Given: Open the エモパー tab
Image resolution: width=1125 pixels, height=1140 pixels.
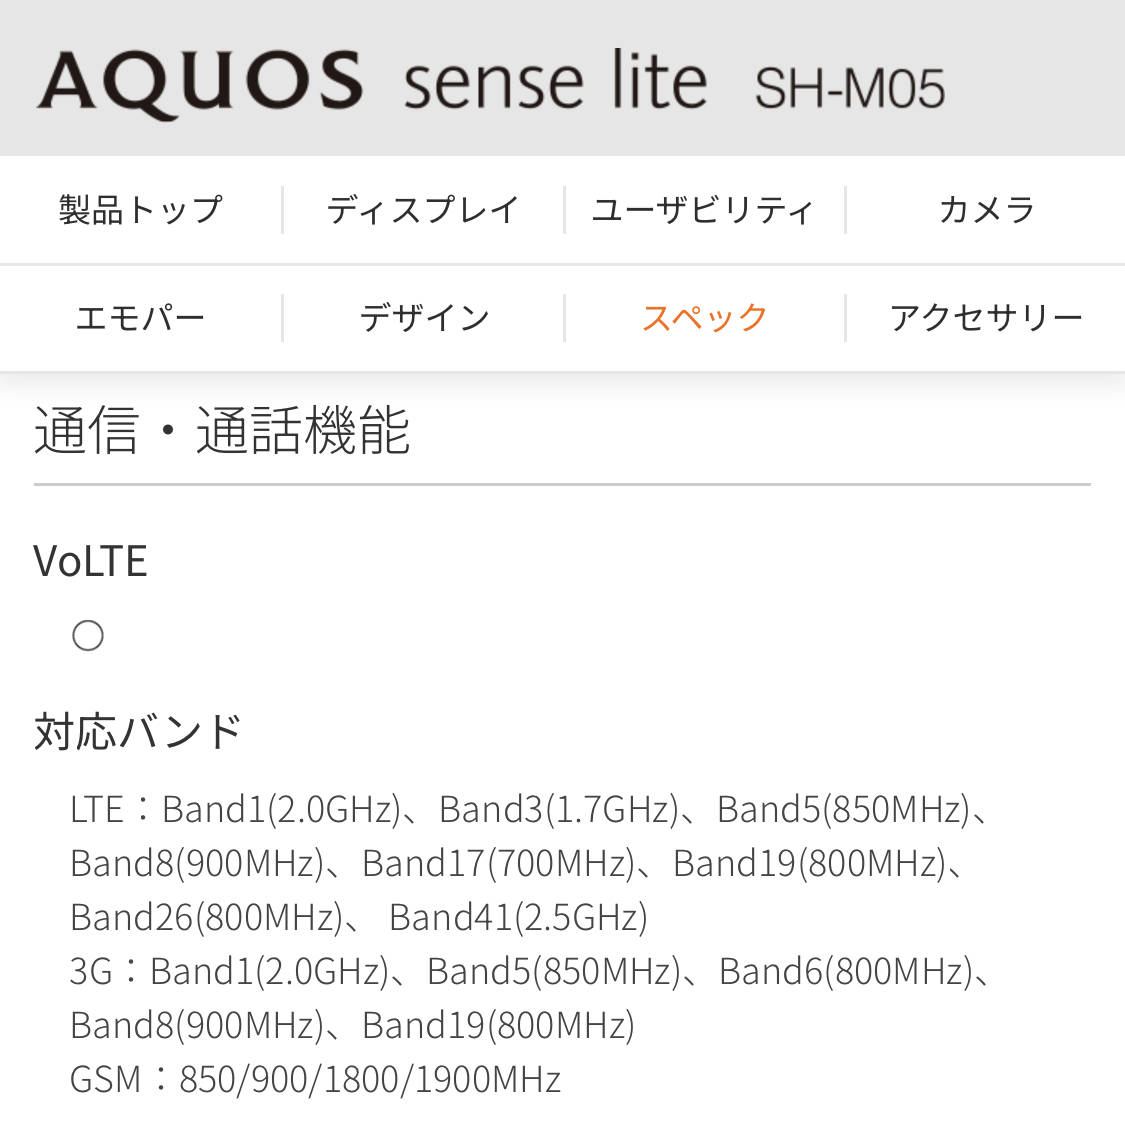Looking at the screenshot, I should [x=140, y=318].
